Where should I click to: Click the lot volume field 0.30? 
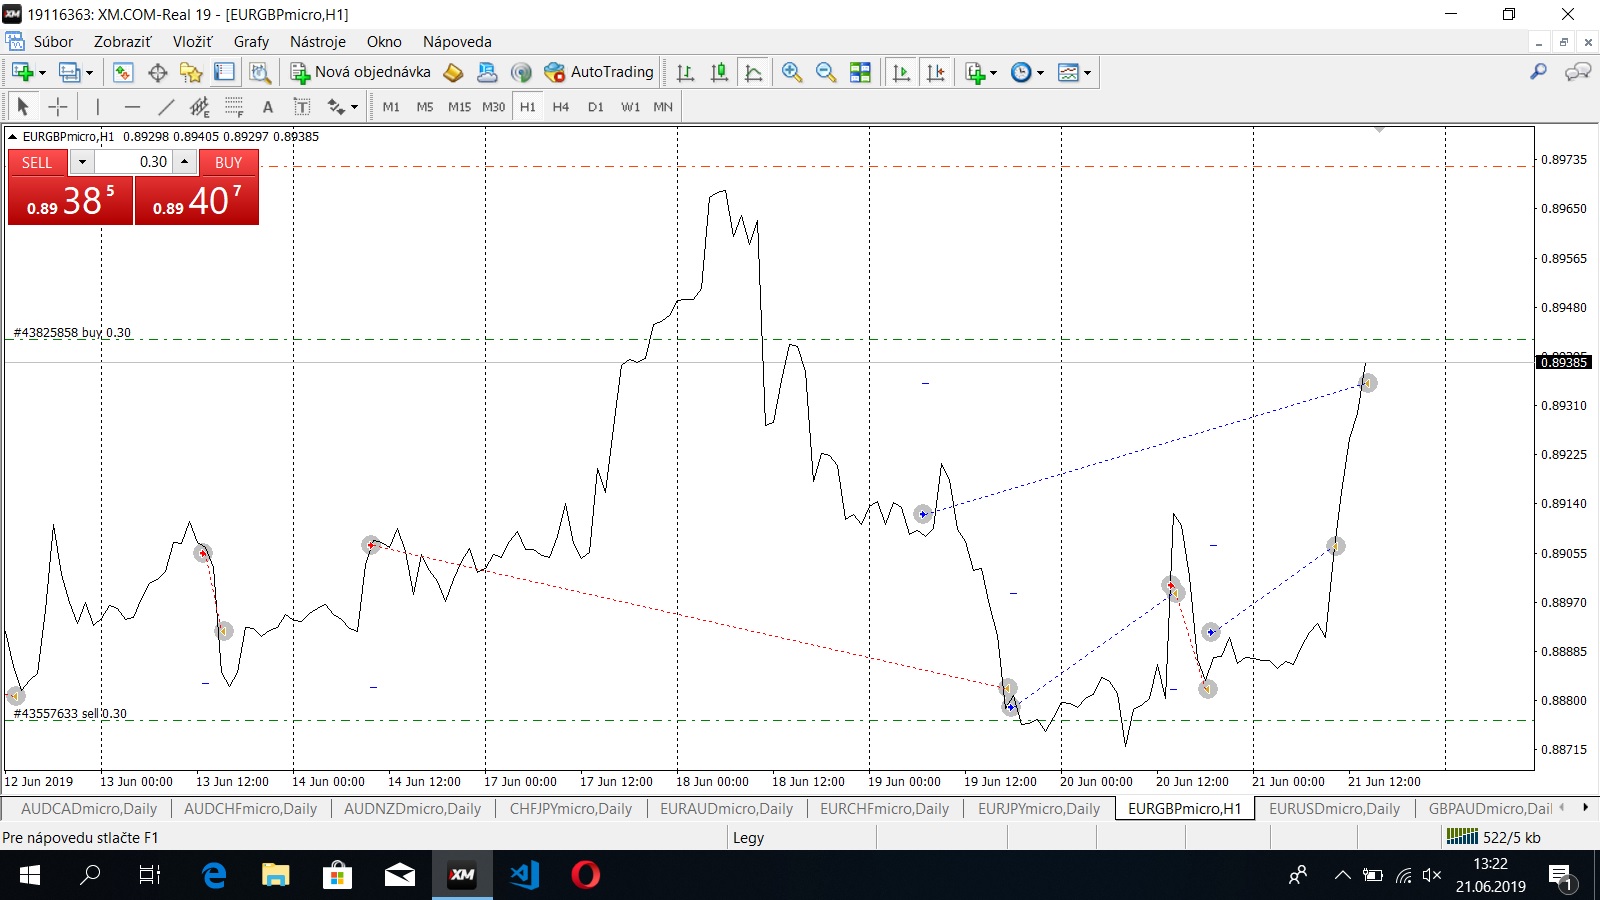click(134, 162)
